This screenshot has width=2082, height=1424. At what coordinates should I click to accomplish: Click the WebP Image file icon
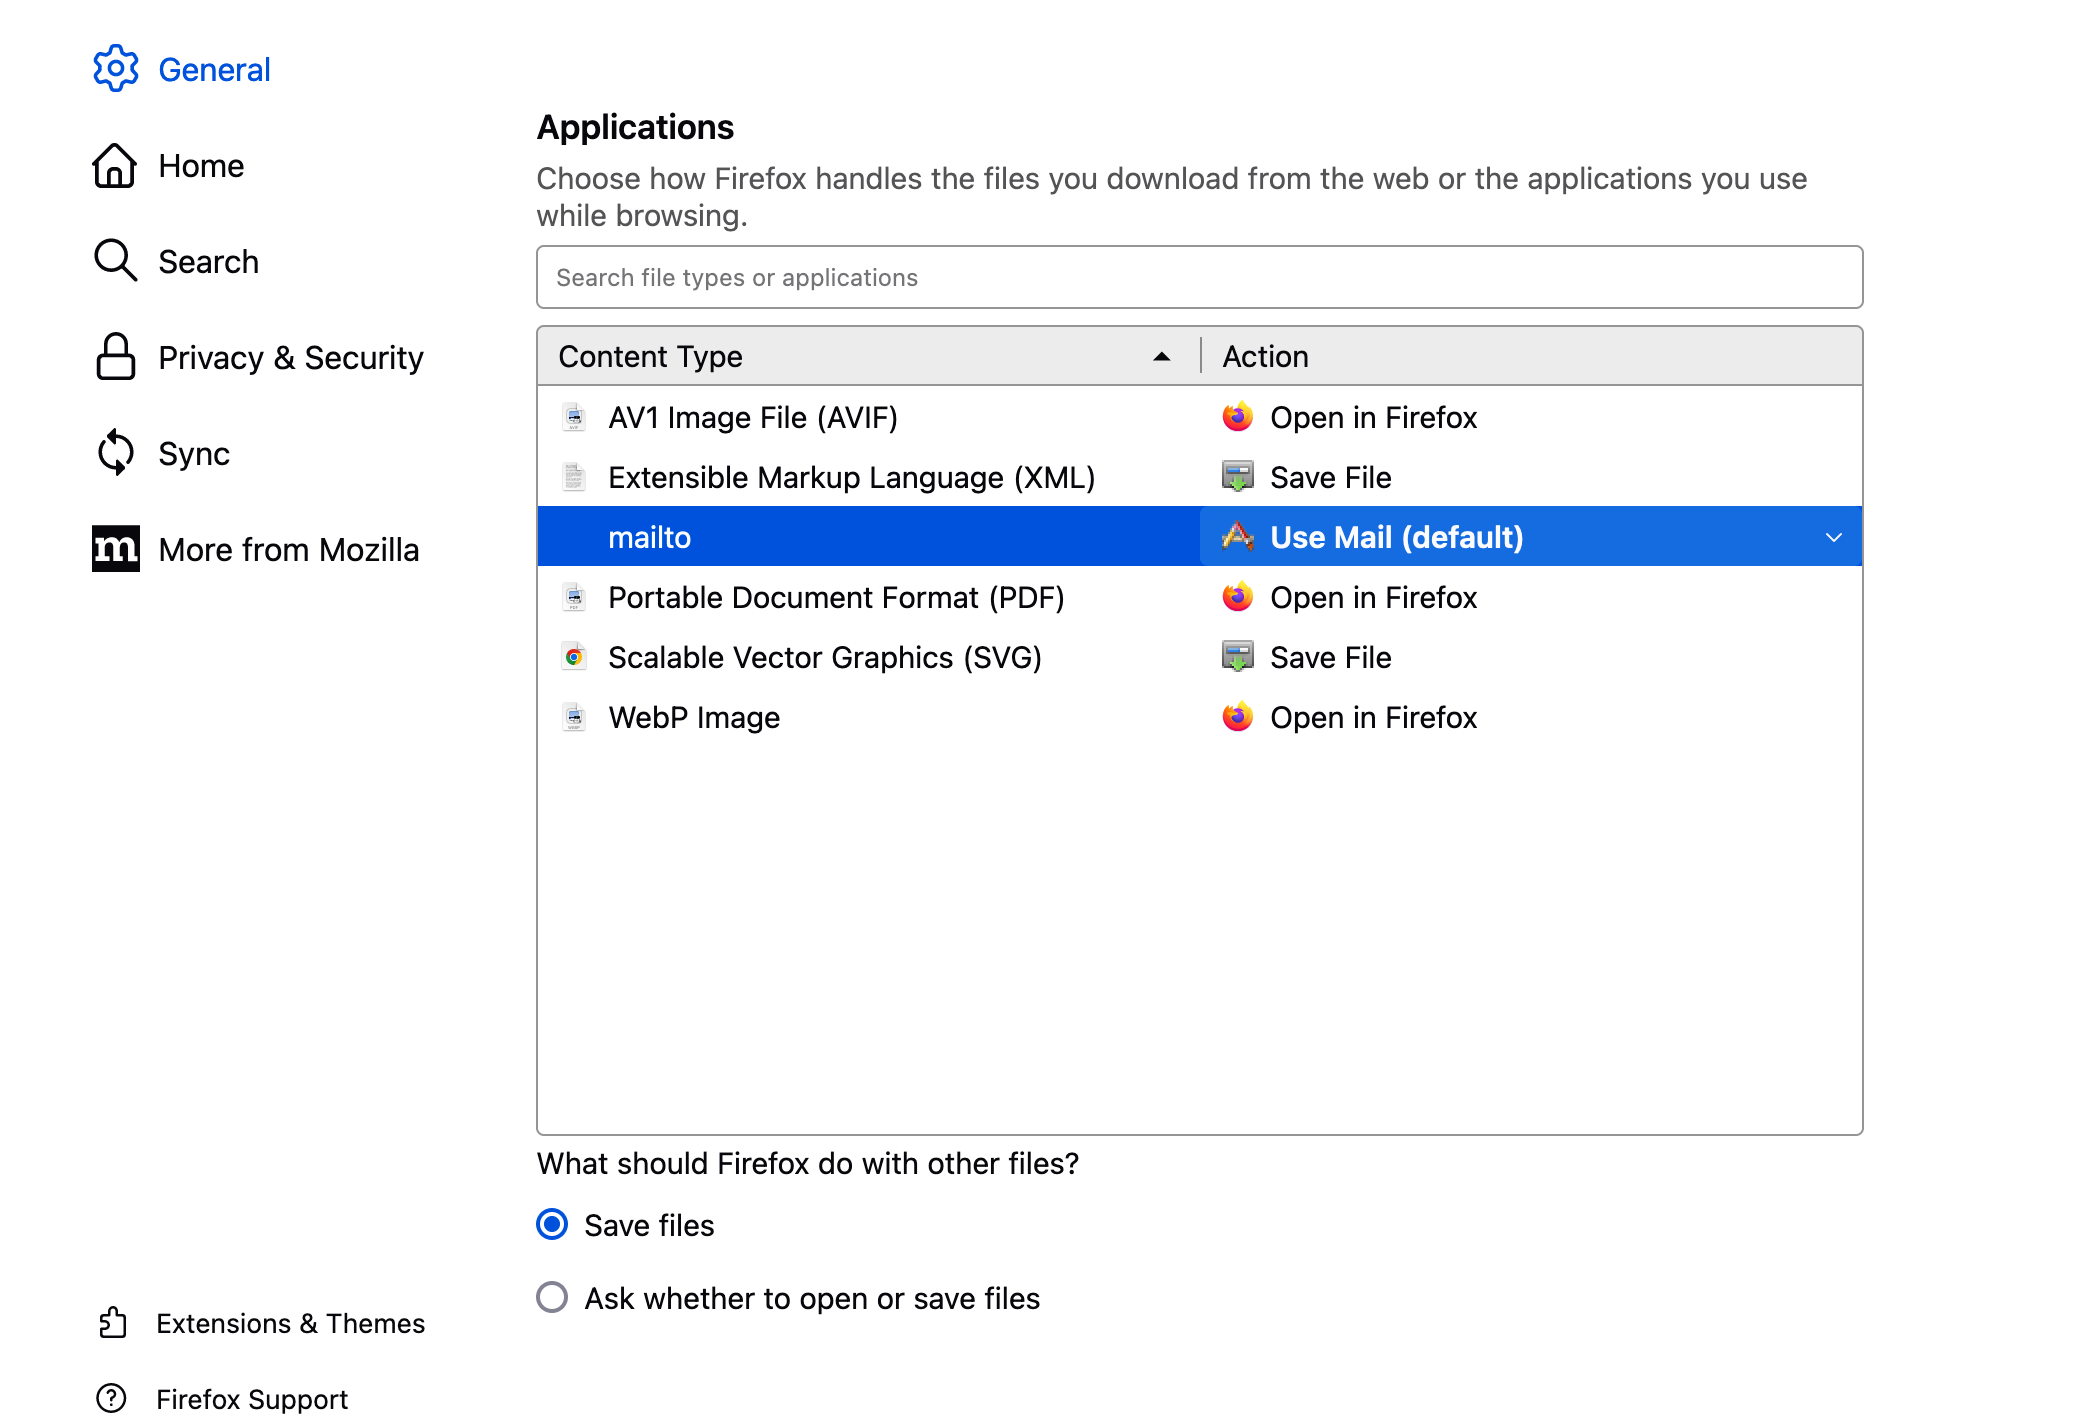tap(574, 717)
